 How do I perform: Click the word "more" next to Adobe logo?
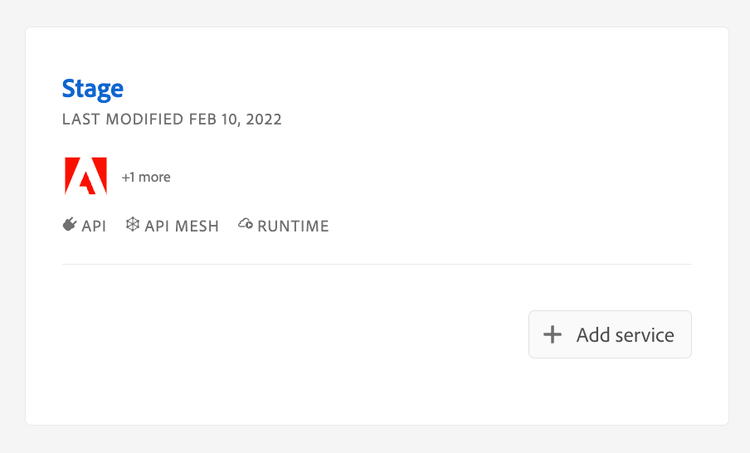(x=154, y=177)
